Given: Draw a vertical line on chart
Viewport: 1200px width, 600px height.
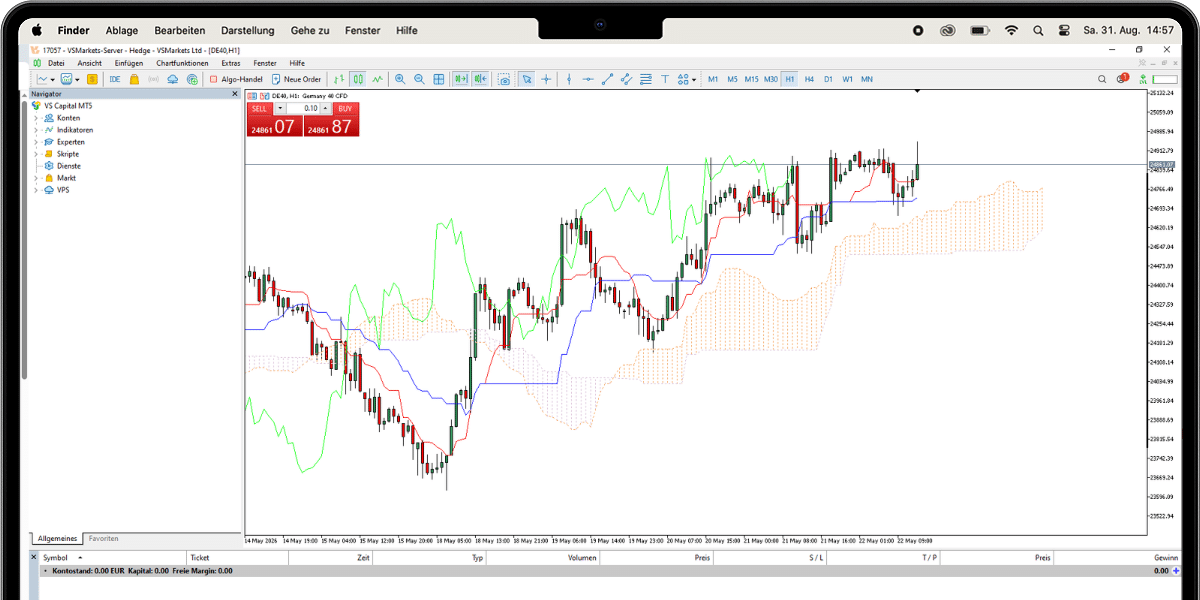Looking at the screenshot, I should [x=569, y=79].
